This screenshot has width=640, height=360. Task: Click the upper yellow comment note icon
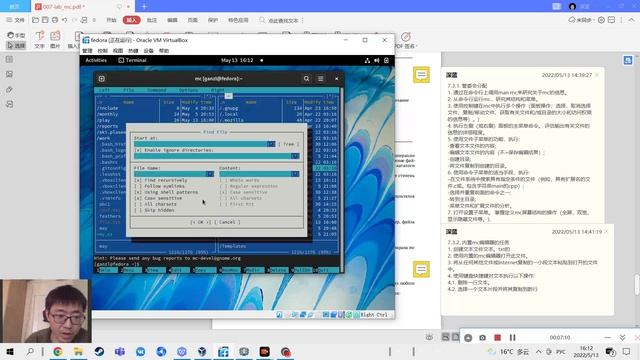[421, 75]
